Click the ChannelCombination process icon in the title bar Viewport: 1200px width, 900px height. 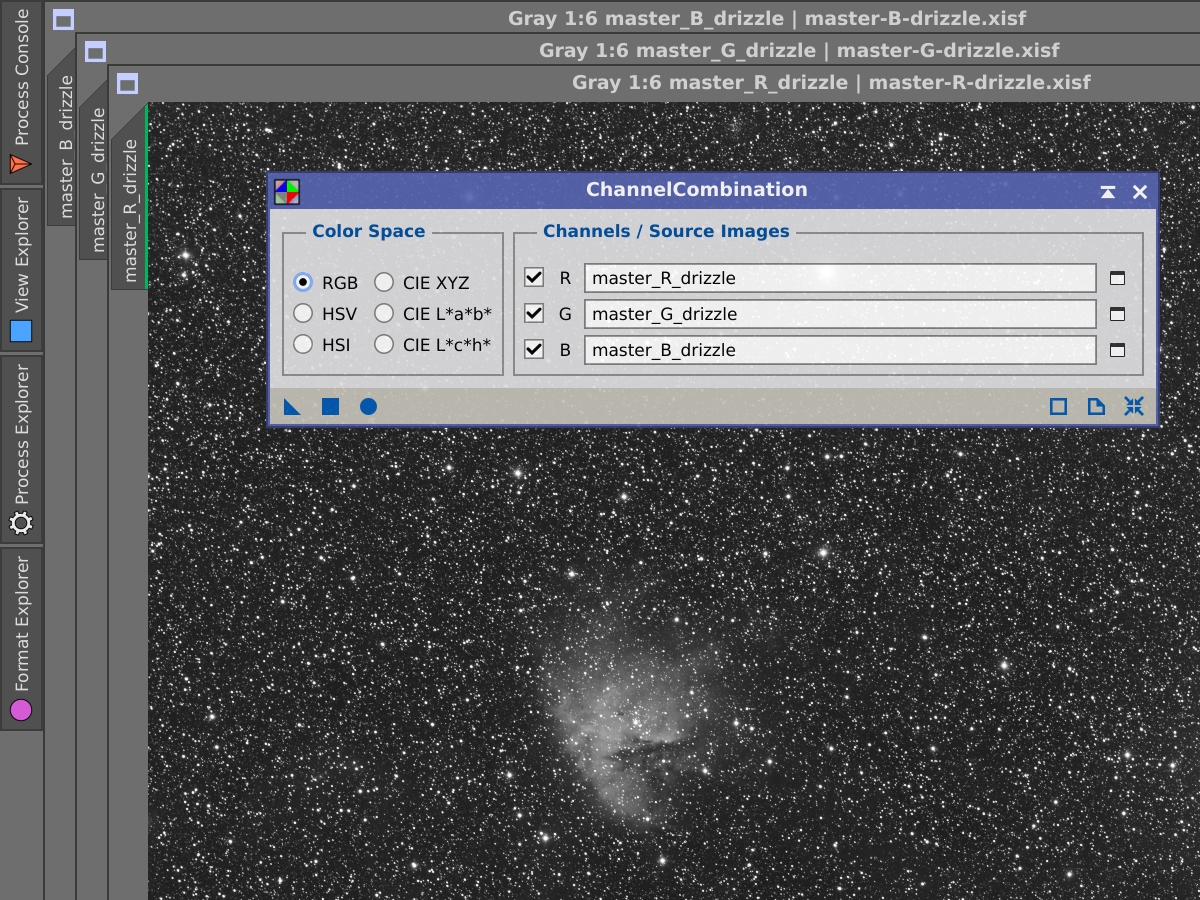click(287, 191)
